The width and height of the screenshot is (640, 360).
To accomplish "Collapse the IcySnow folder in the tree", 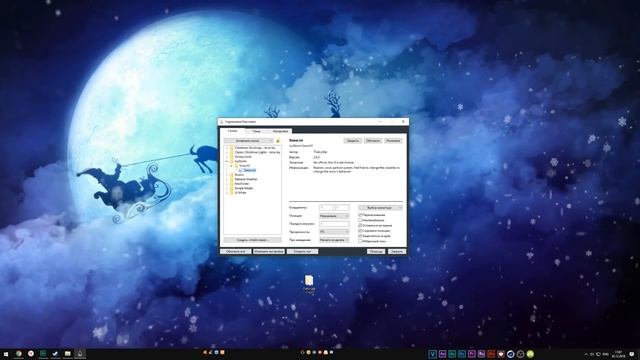I will coord(227,161).
